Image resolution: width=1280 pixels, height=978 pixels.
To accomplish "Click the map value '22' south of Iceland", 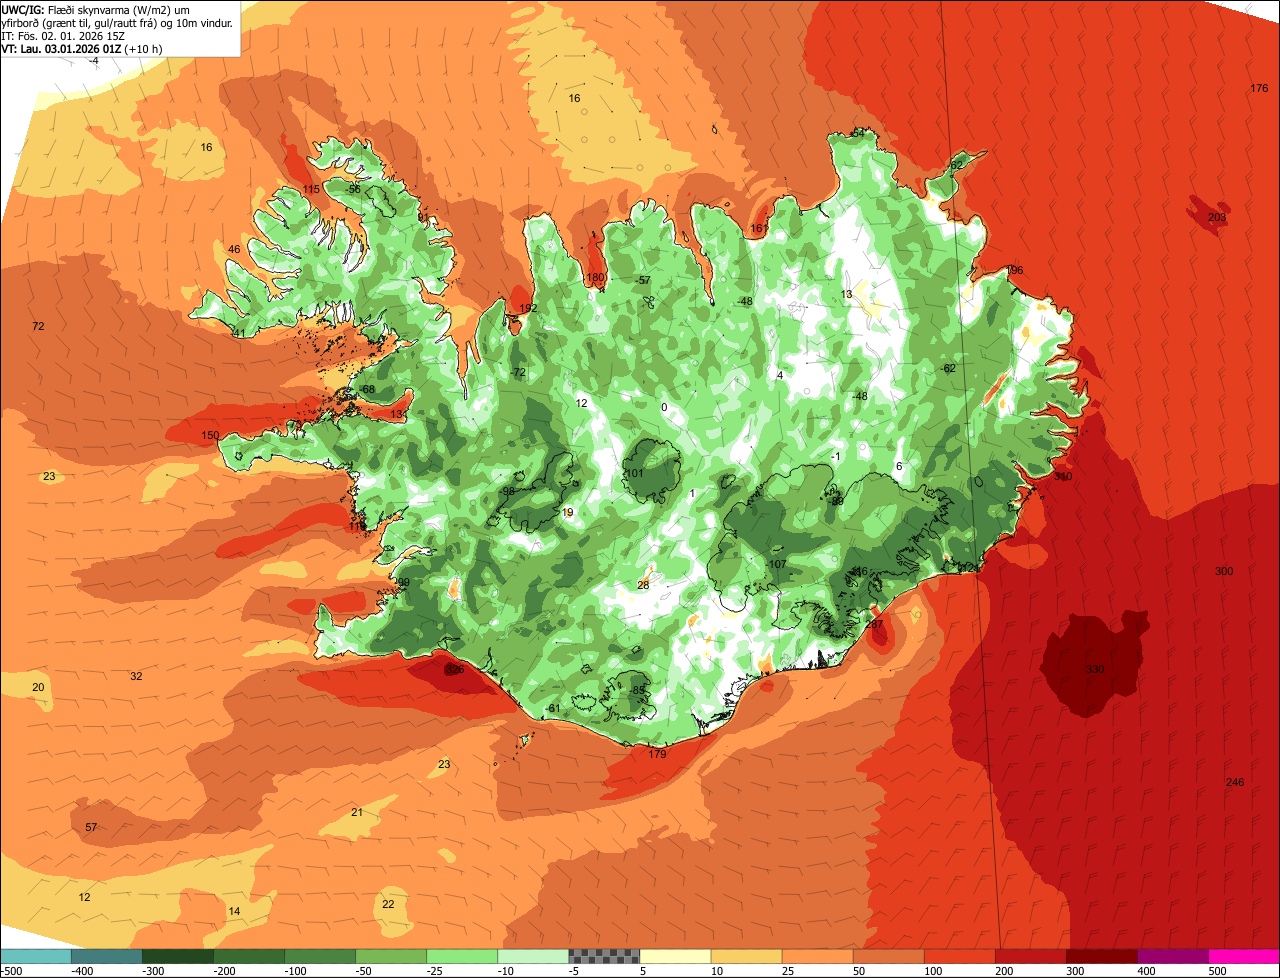I will pyautogui.click(x=388, y=904).
